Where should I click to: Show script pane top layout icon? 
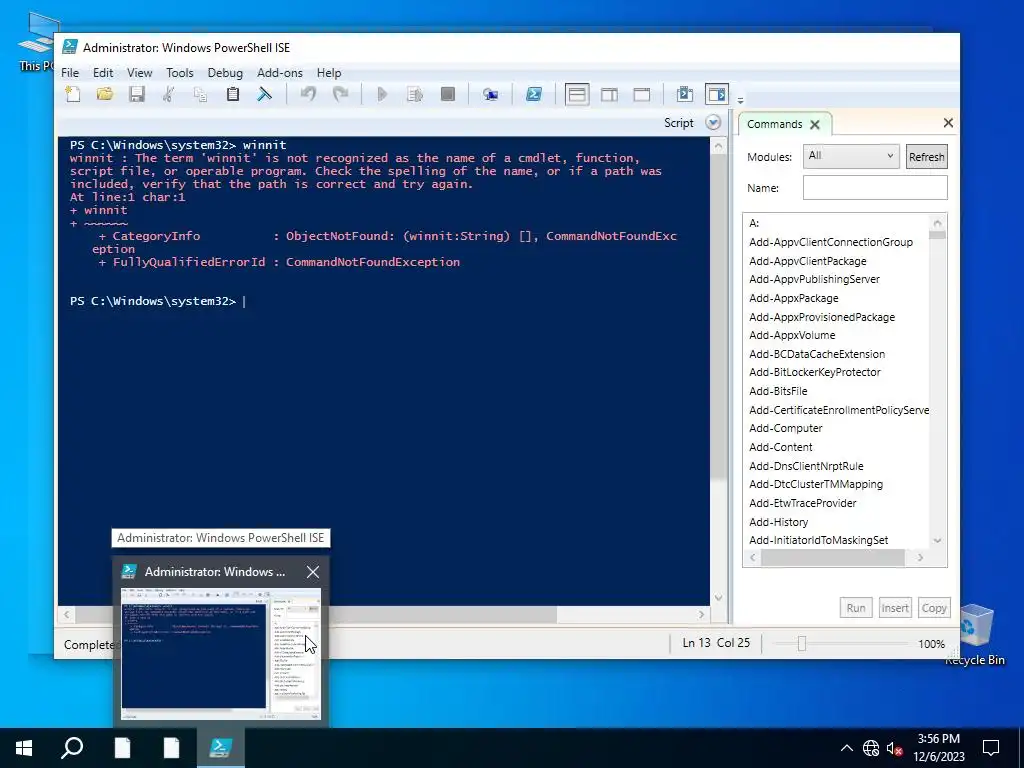(577, 94)
